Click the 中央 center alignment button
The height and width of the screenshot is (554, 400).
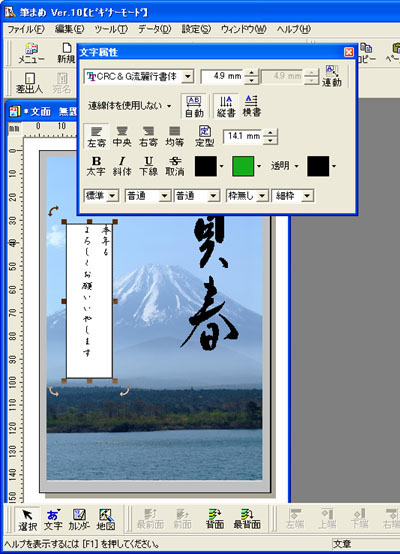click(x=122, y=136)
